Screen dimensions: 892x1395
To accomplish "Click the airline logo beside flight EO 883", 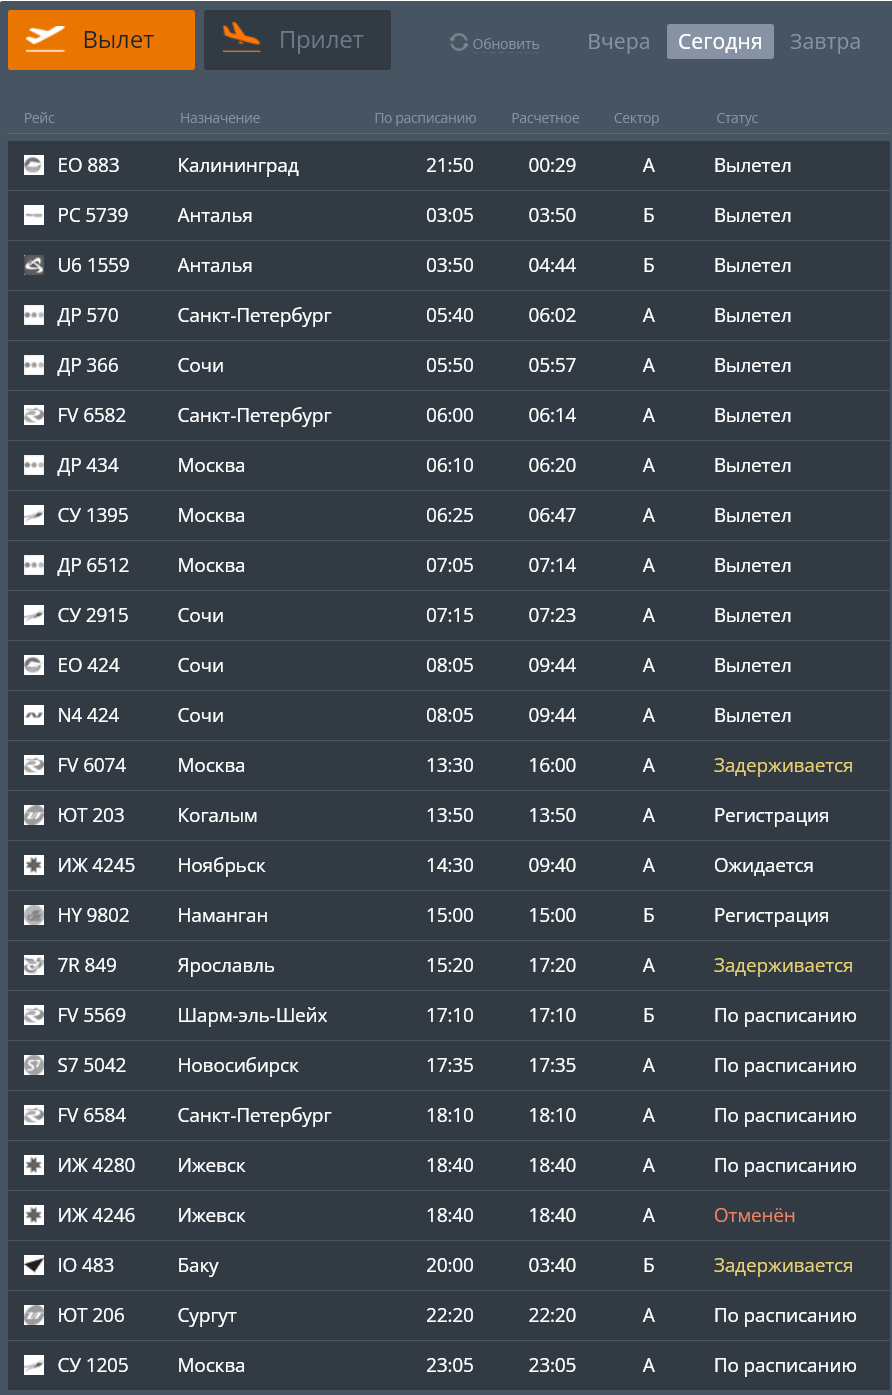I will coord(34,165).
